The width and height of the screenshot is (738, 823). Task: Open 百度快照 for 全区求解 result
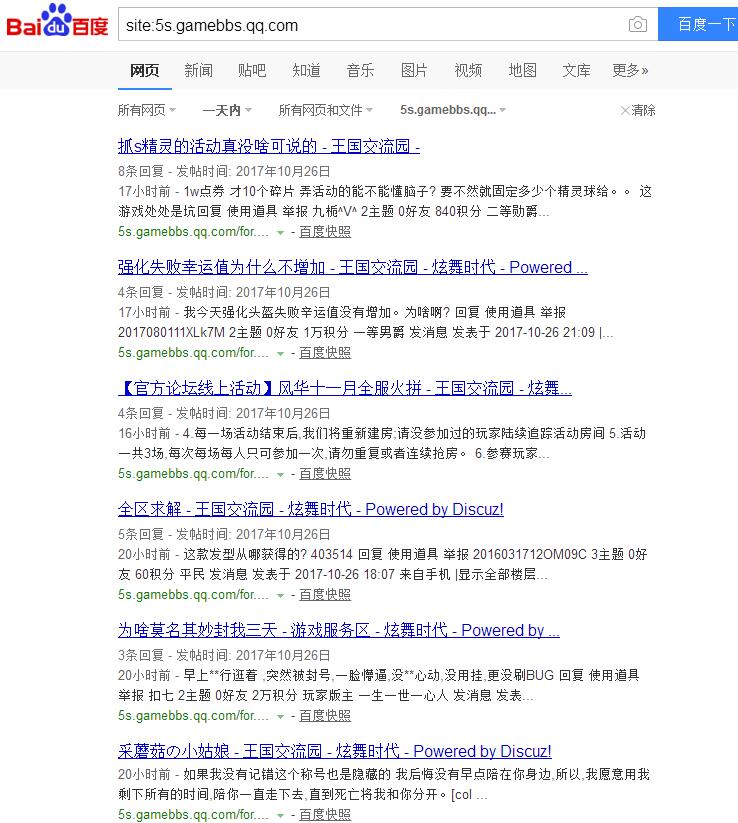point(325,595)
